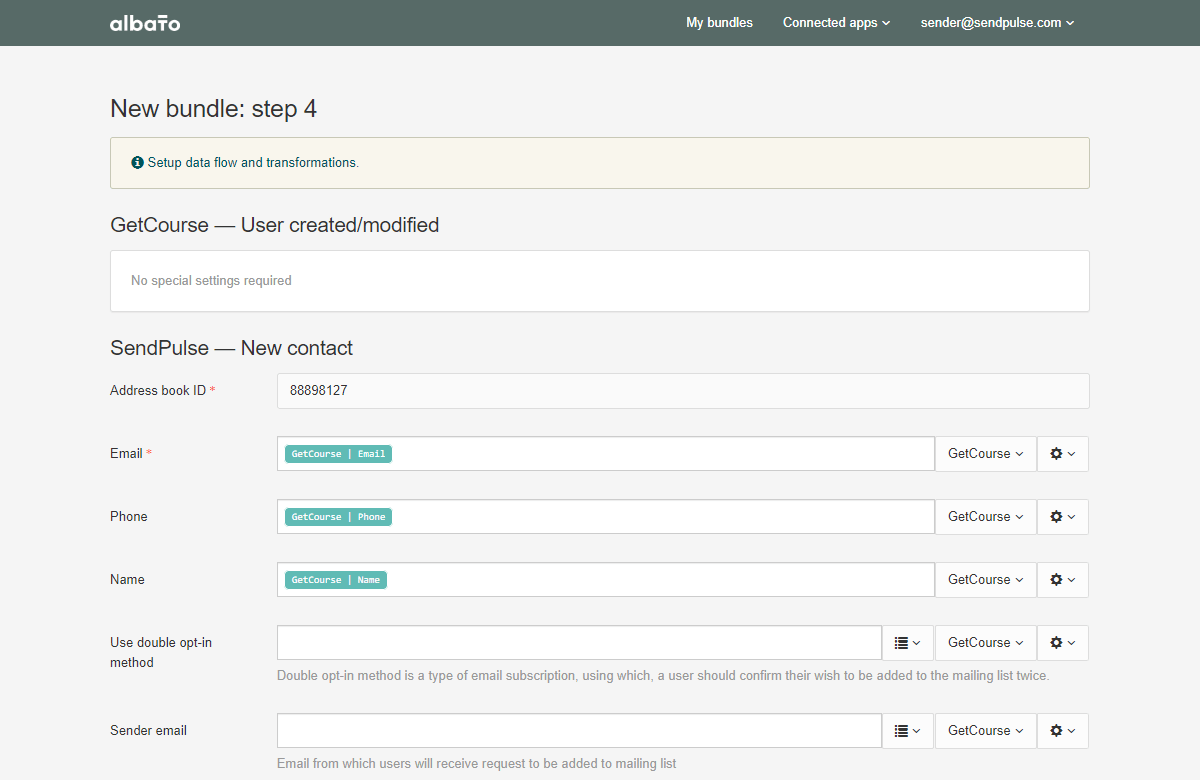The width and height of the screenshot is (1200, 780).
Task: Click the info icon in setup notice
Action: click(137, 162)
